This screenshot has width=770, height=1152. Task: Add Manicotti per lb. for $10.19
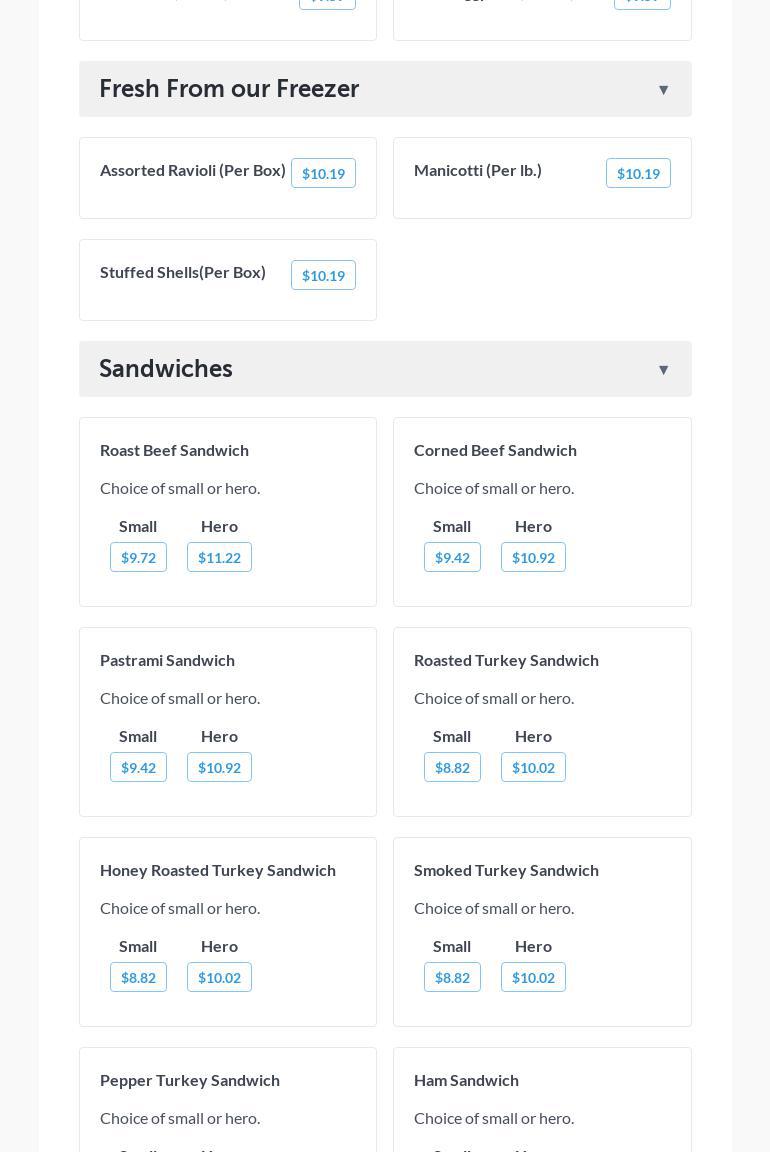(638, 174)
